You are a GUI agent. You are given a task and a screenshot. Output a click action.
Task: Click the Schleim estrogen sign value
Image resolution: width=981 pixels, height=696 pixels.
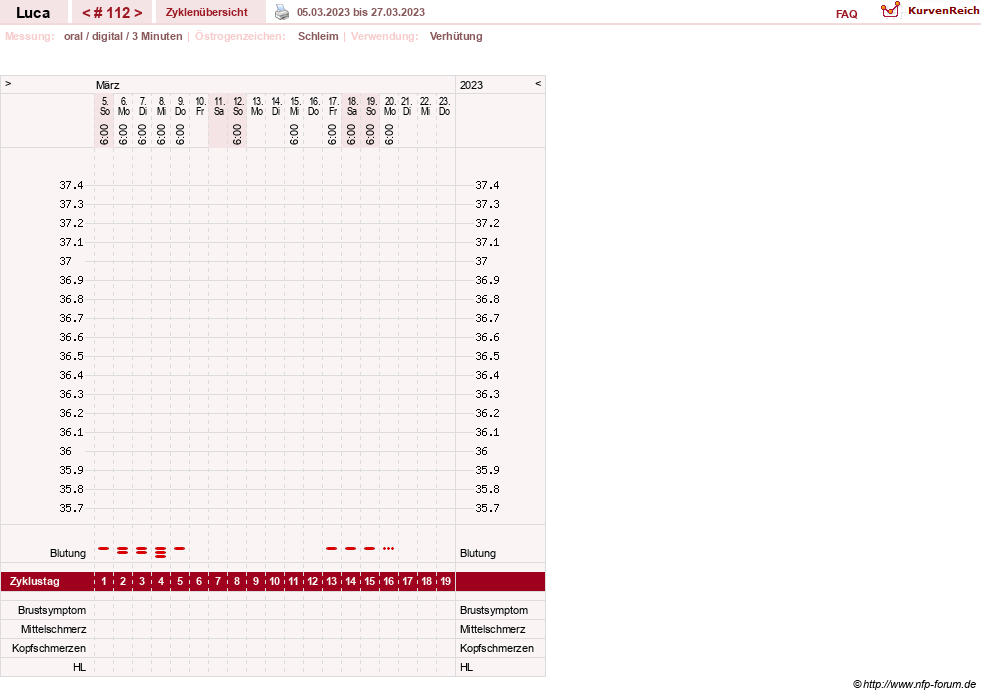tap(318, 36)
